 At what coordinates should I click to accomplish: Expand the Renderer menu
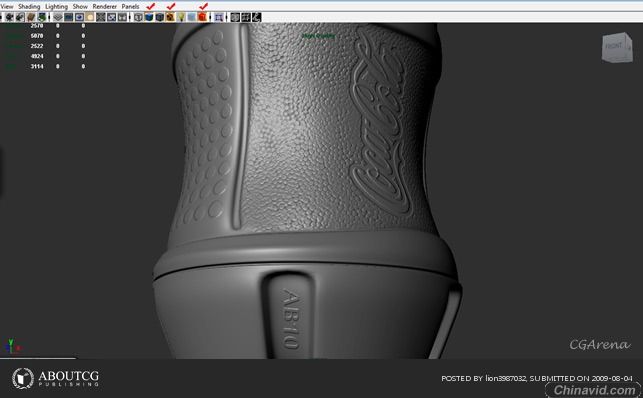105,7
